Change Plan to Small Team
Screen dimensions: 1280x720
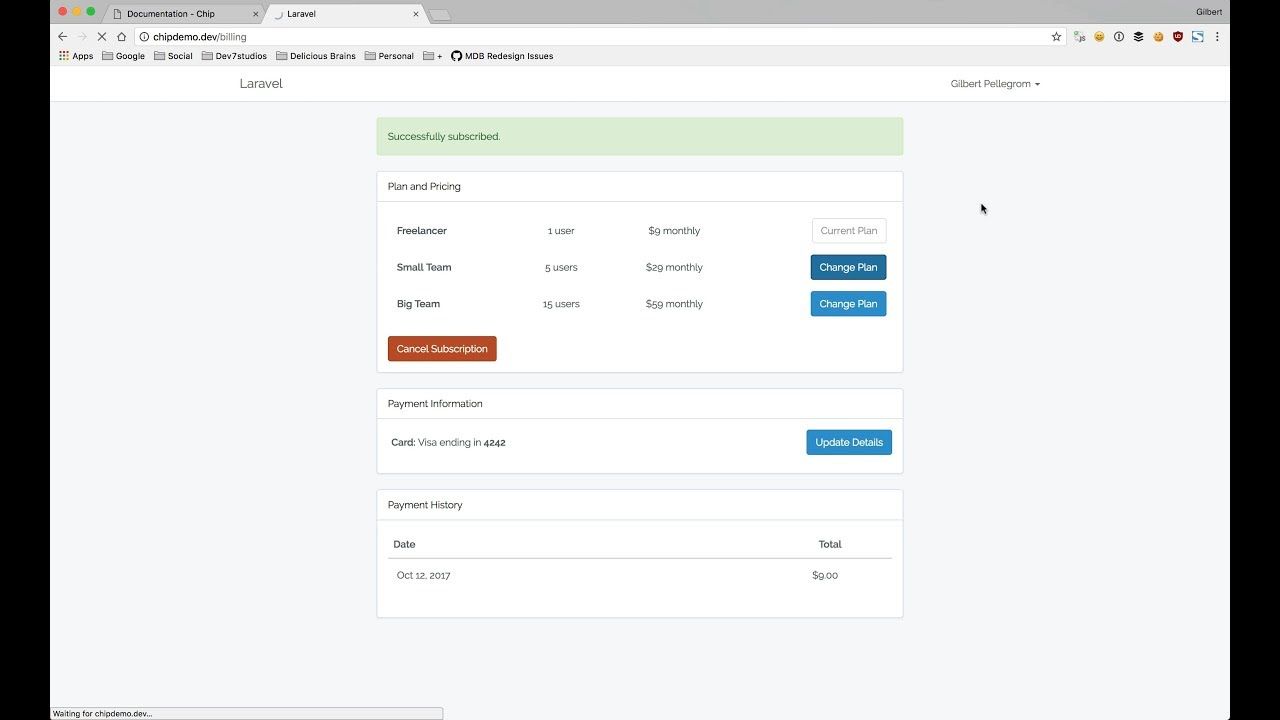[847, 267]
